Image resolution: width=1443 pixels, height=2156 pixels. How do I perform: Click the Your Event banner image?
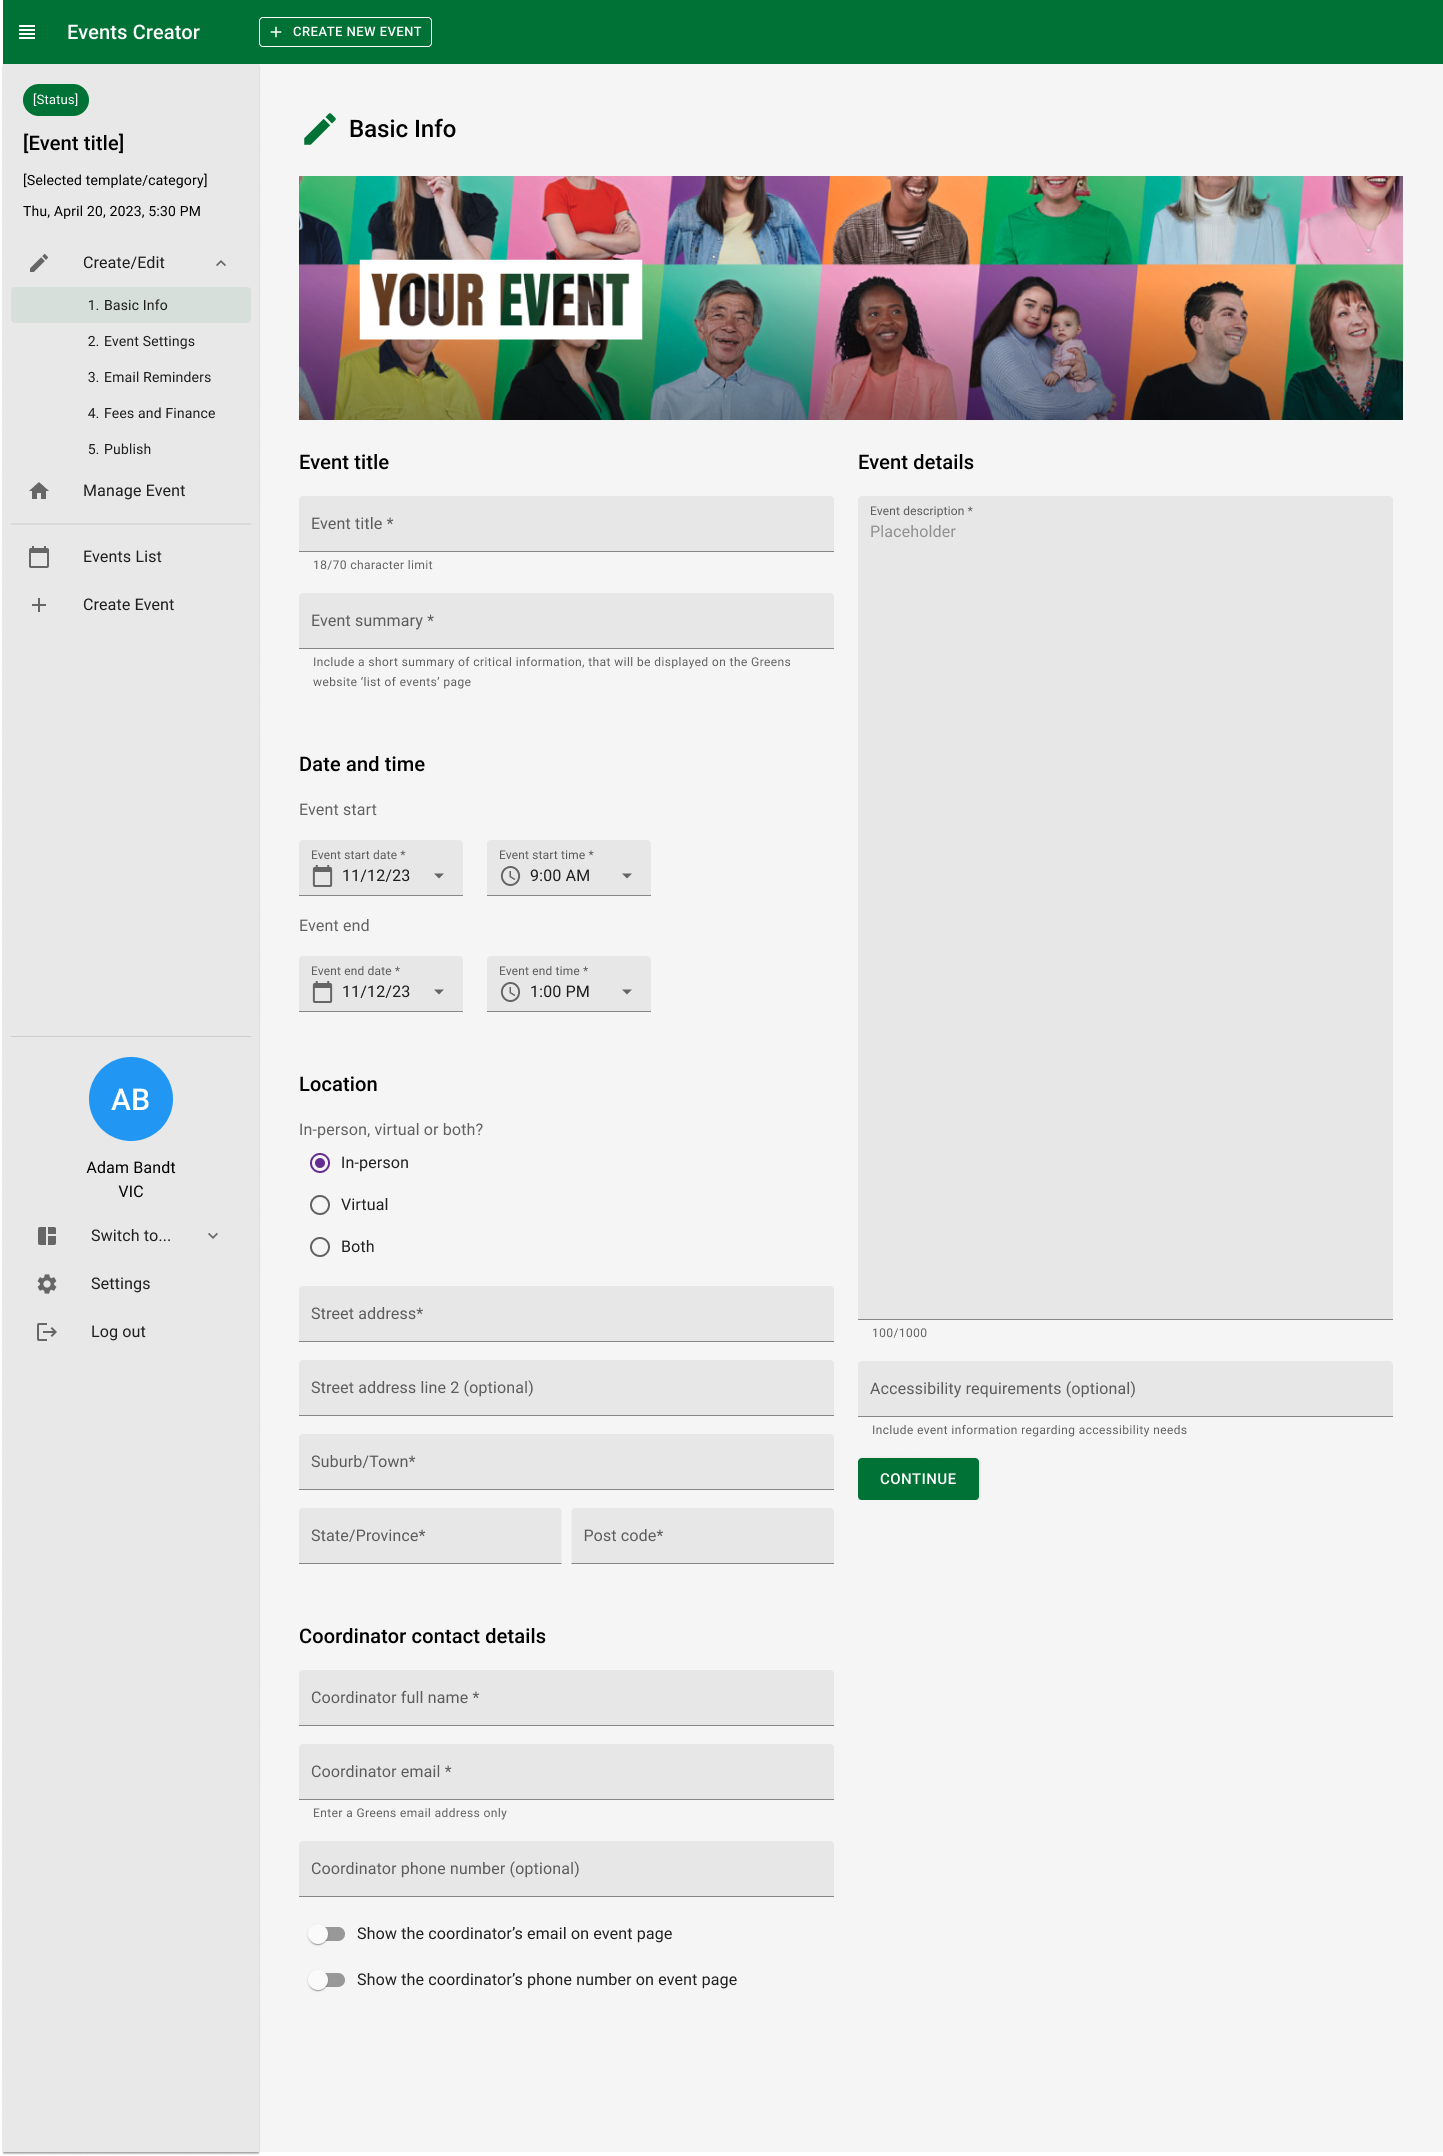[851, 298]
